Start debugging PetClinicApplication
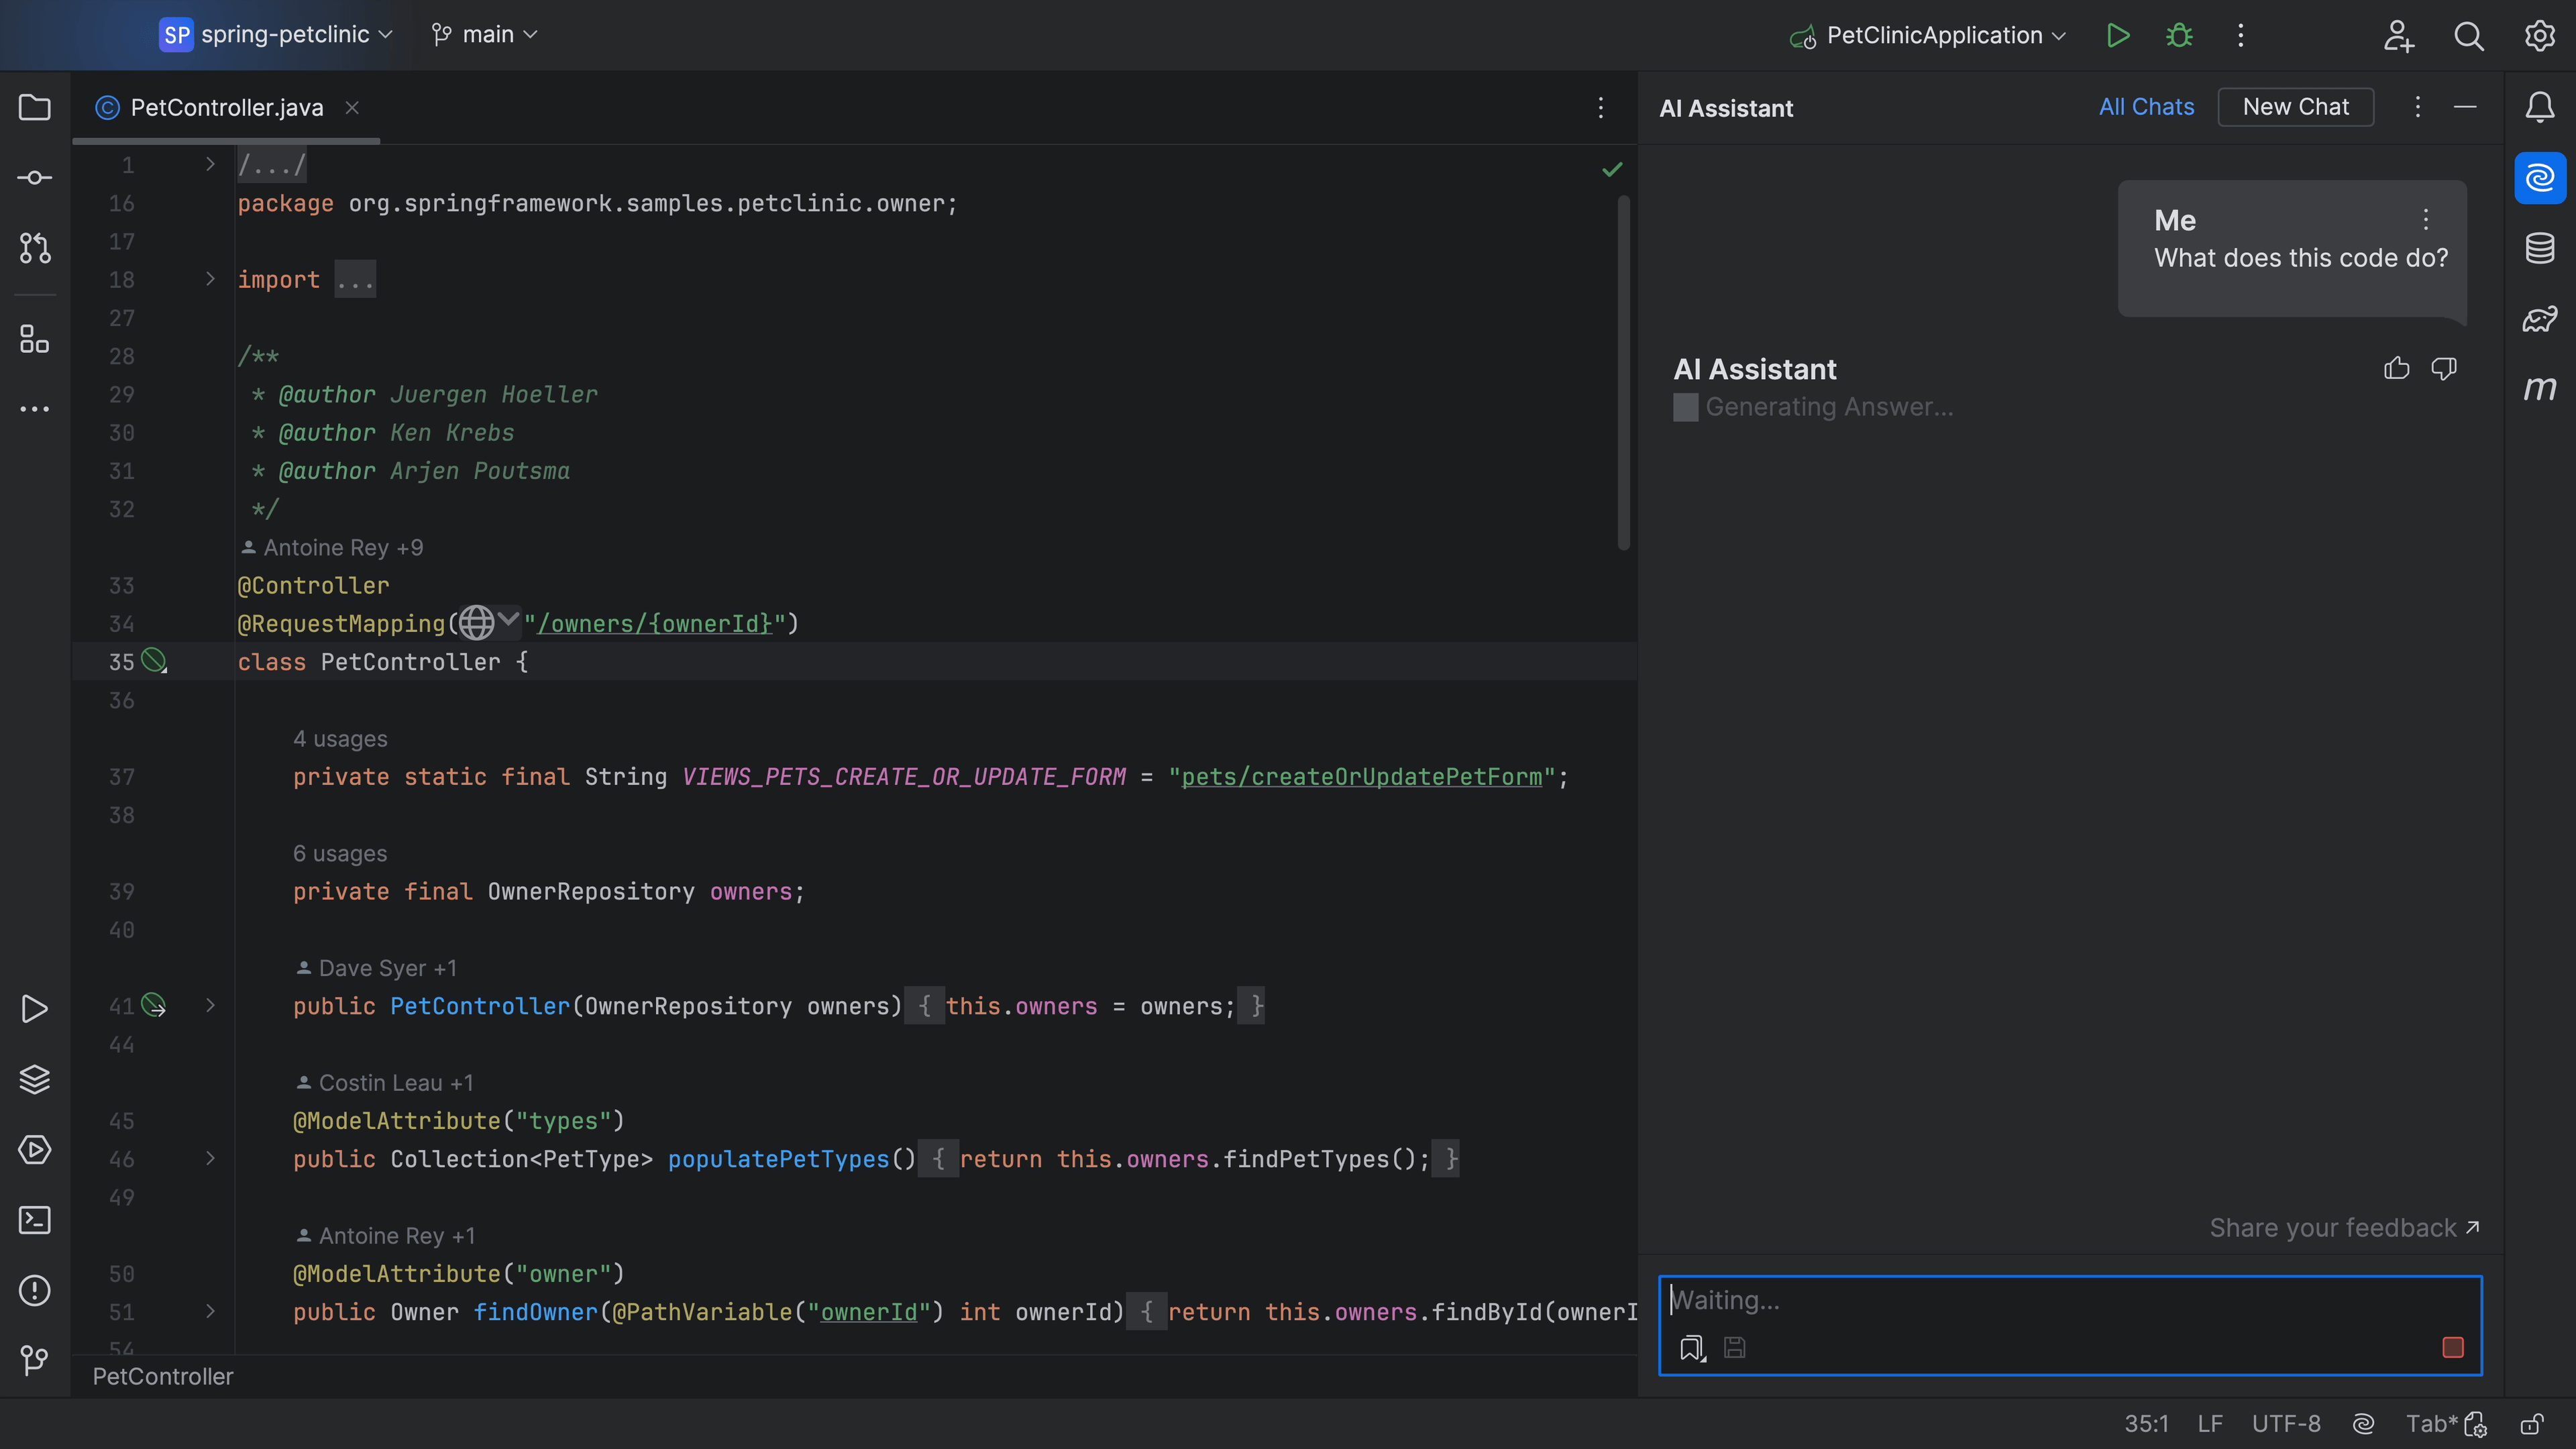The height and width of the screenshot is (1449, 2576). 2179,35
